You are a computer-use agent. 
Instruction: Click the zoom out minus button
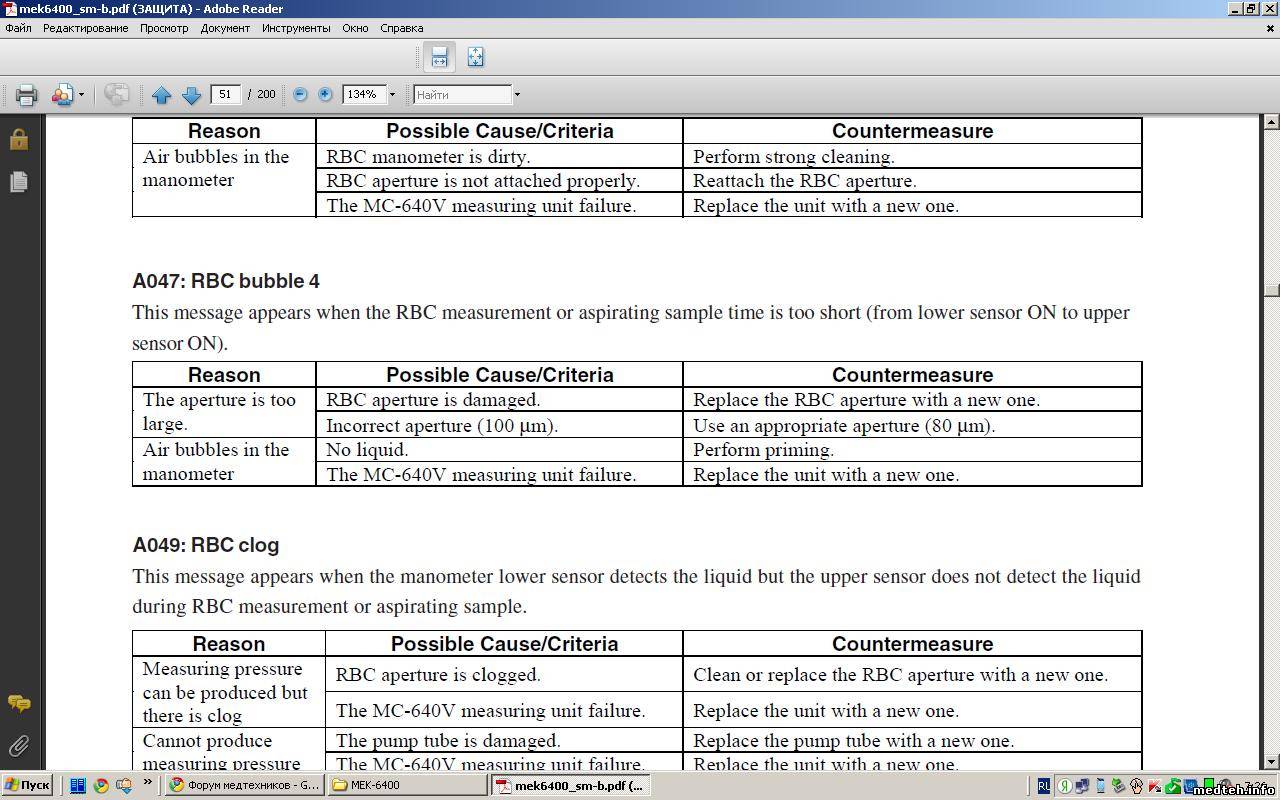pyautogui.click(x=300, y=94)
